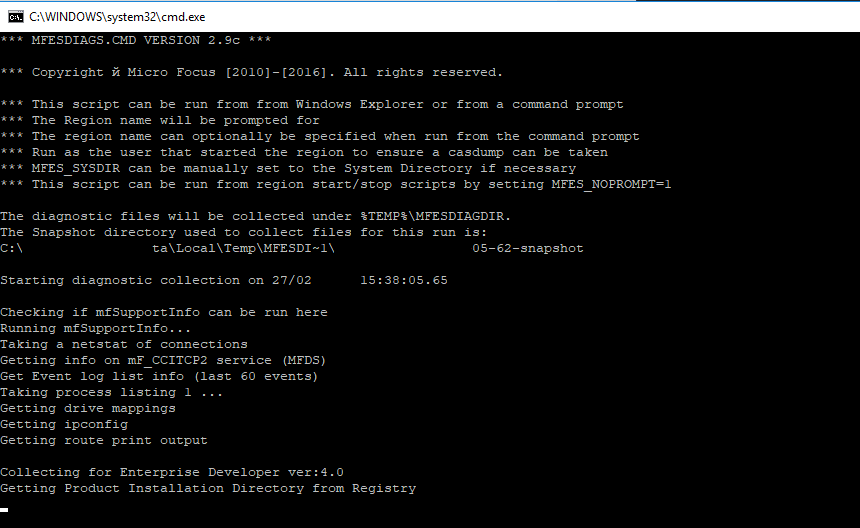This screenshot has width=860, height=528.
Task: Click the cmd.exe icon in title bar
Action: (15, 15)
